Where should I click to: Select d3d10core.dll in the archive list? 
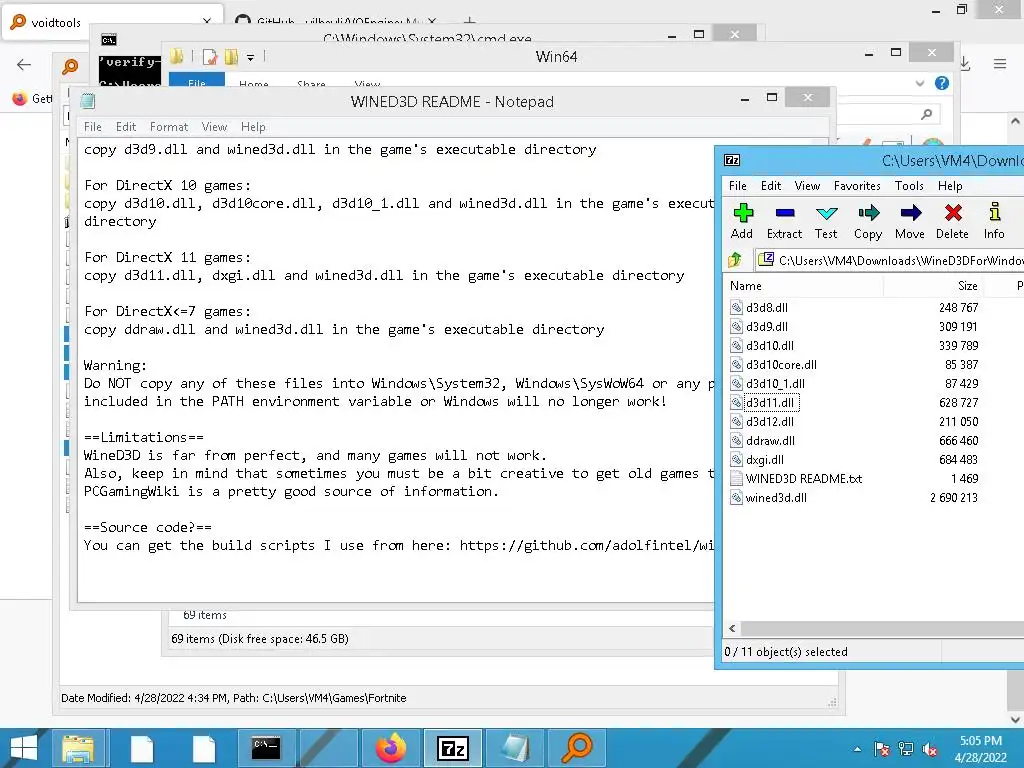pyautogui.click(x=781, y=364)
